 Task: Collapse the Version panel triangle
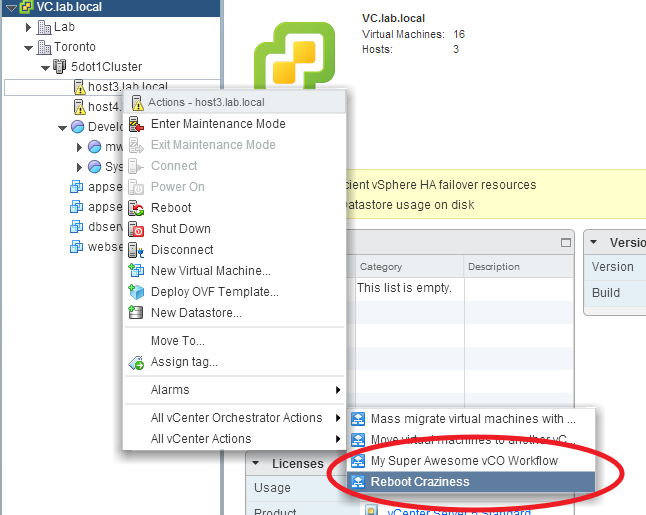point(594,242)
